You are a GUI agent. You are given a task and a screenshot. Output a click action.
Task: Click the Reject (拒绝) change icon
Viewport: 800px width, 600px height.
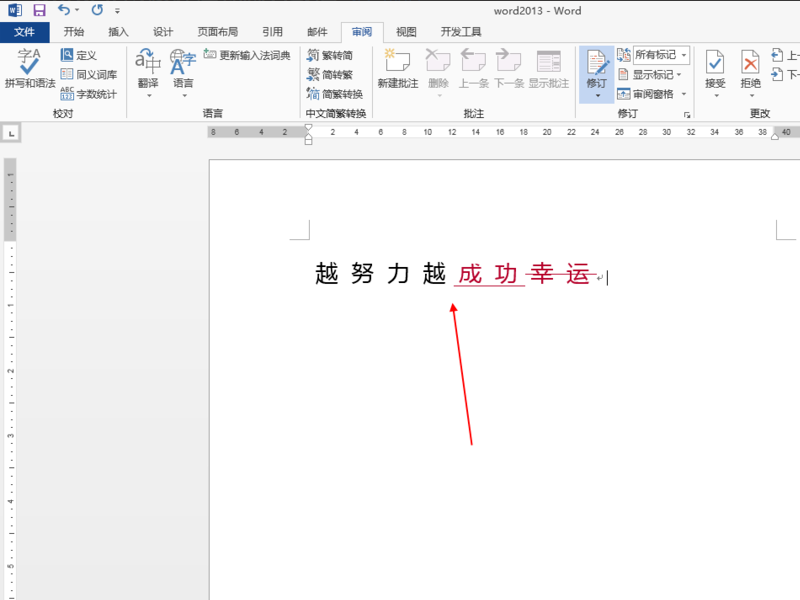(750, 67)
